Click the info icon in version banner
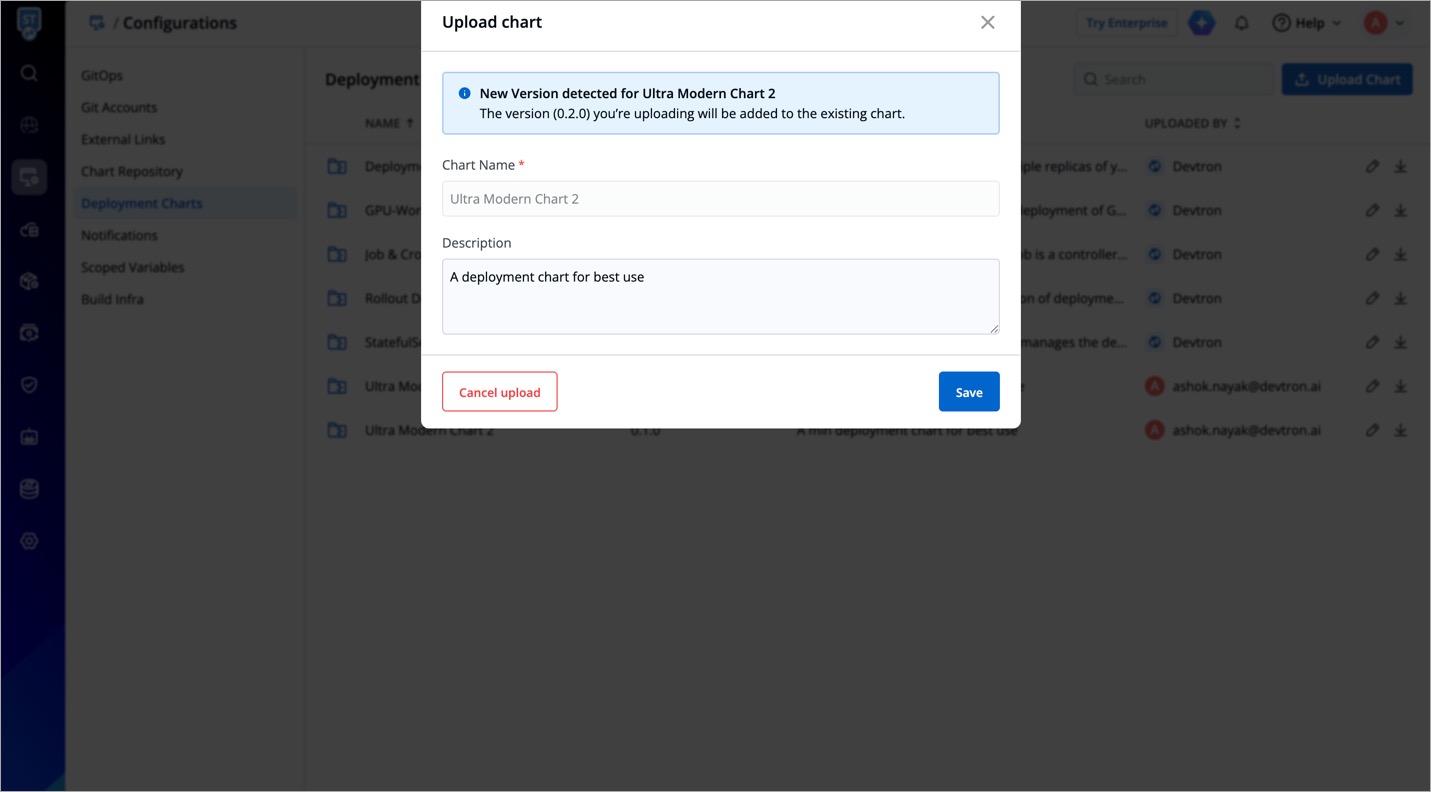1431x792 pixels. coord(464,94)
